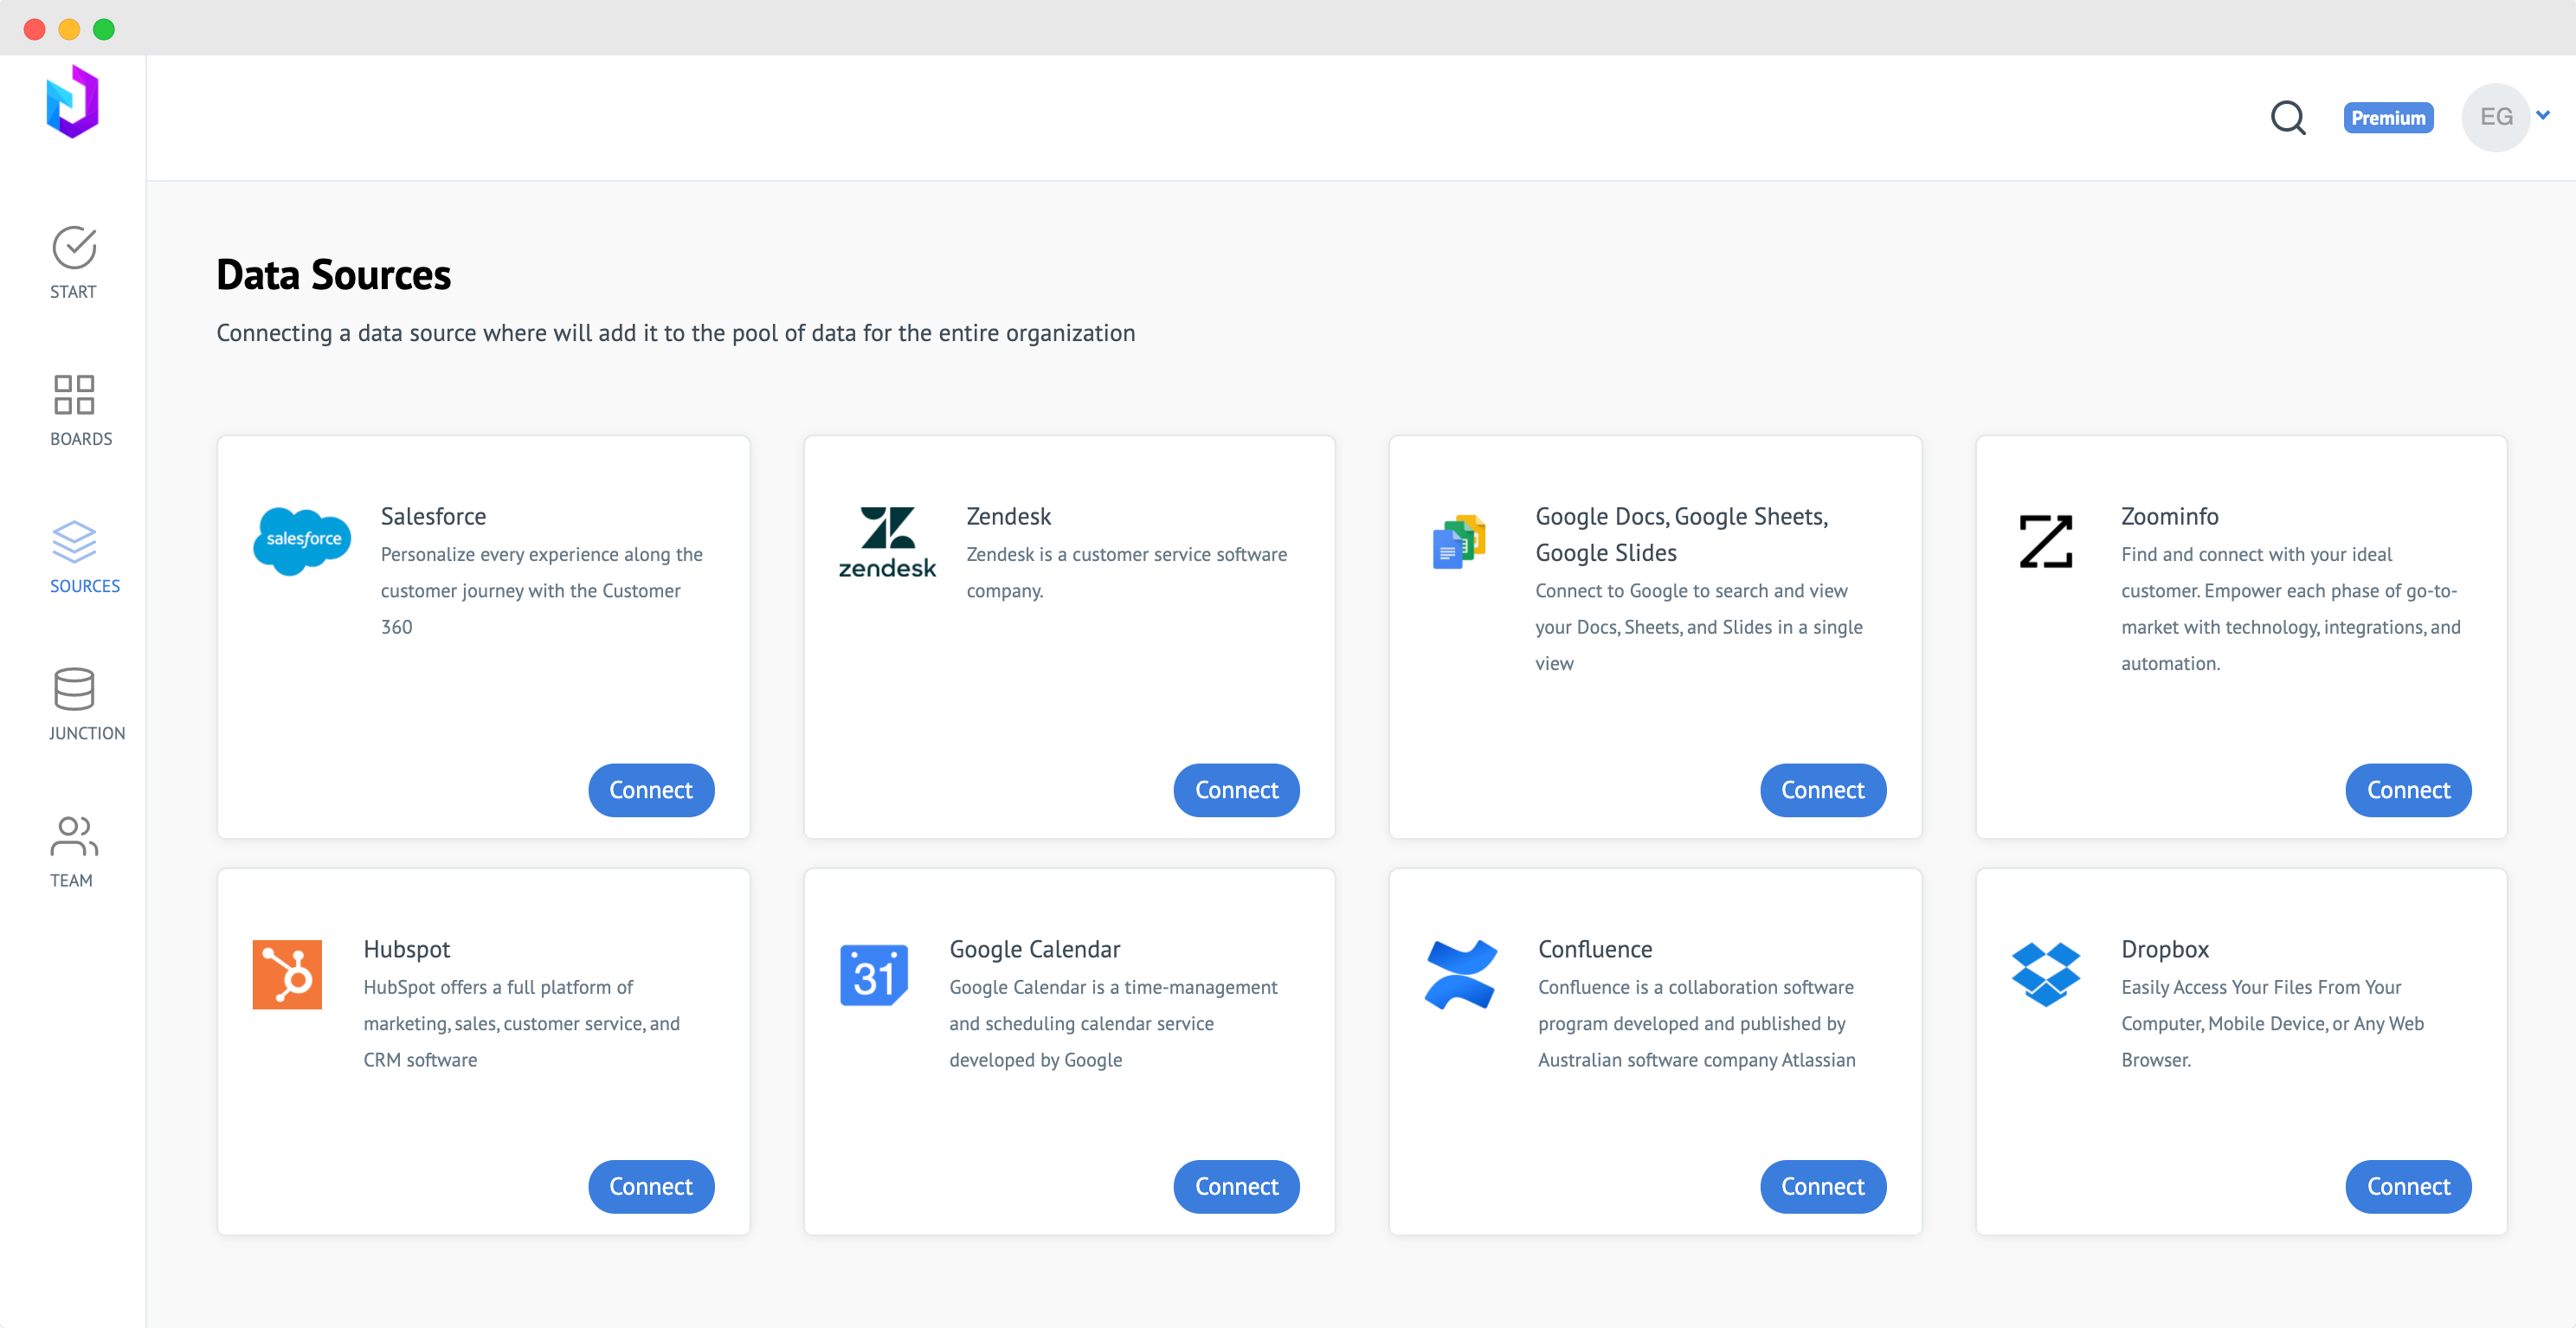
Task: Click the Premium badge
Action: [x=2387, y=118]
